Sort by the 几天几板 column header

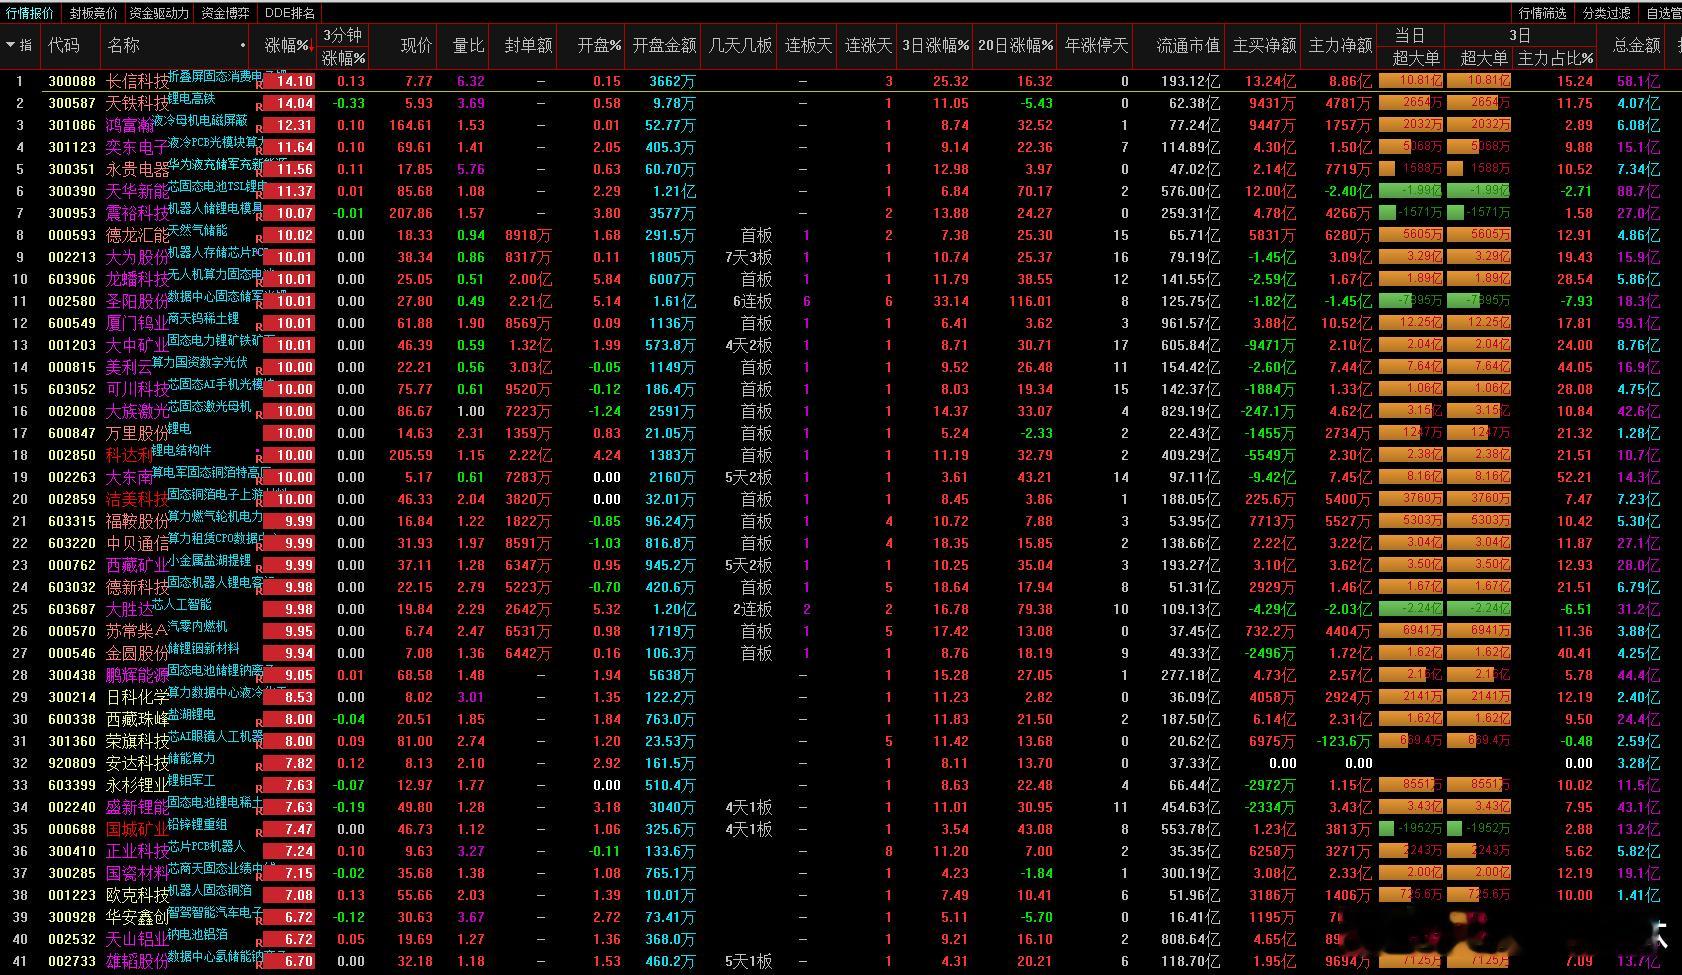tap(740, 46)
